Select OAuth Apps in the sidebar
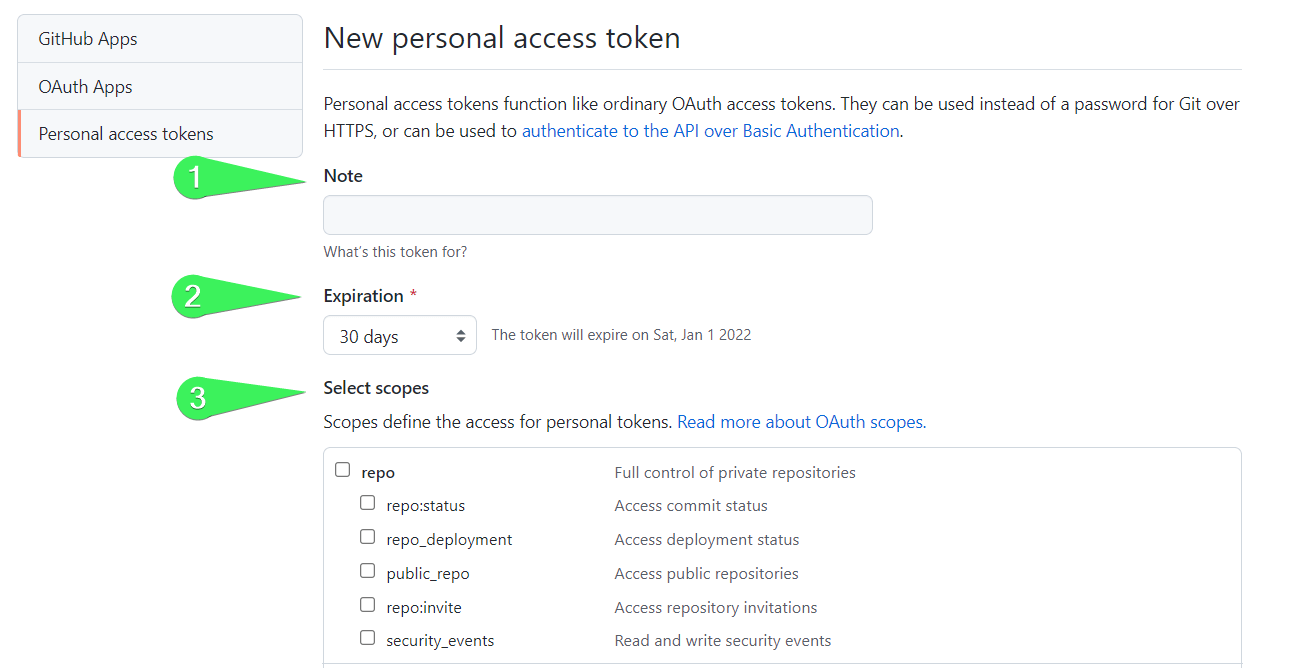Viewport: 1289px width, 668px height. [85, 86]
